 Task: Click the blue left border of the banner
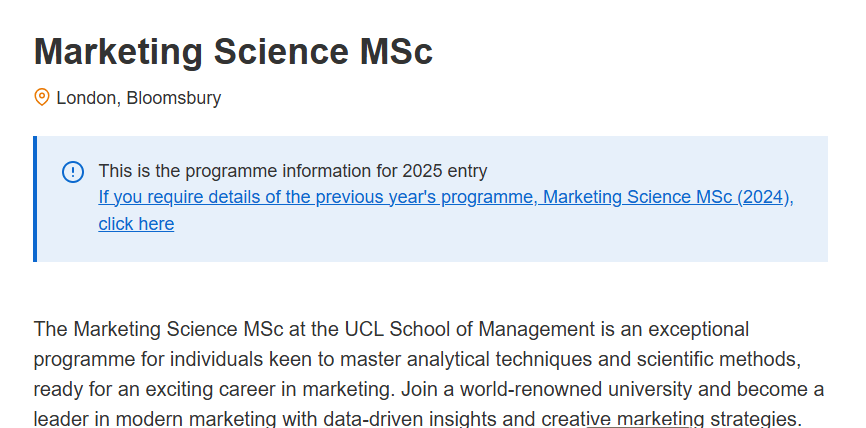tap(35, 199)
